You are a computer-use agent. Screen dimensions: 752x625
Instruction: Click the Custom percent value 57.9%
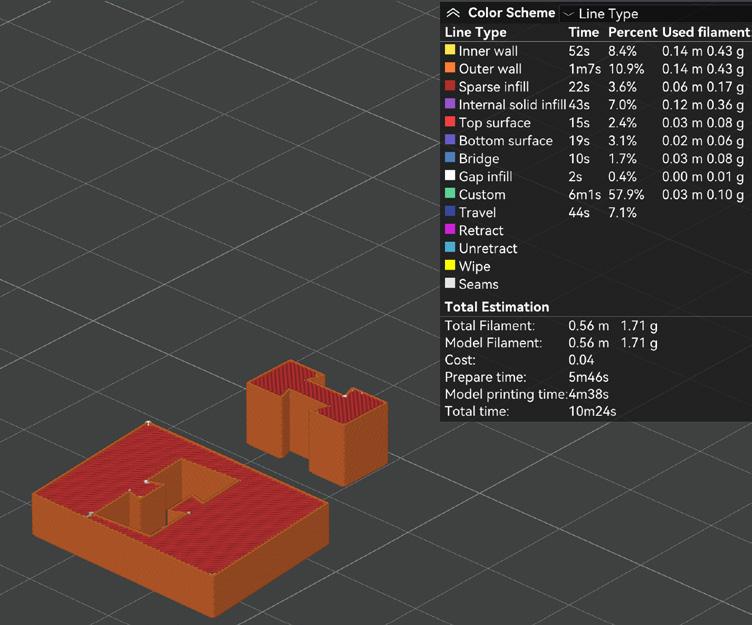coord(626,194)
